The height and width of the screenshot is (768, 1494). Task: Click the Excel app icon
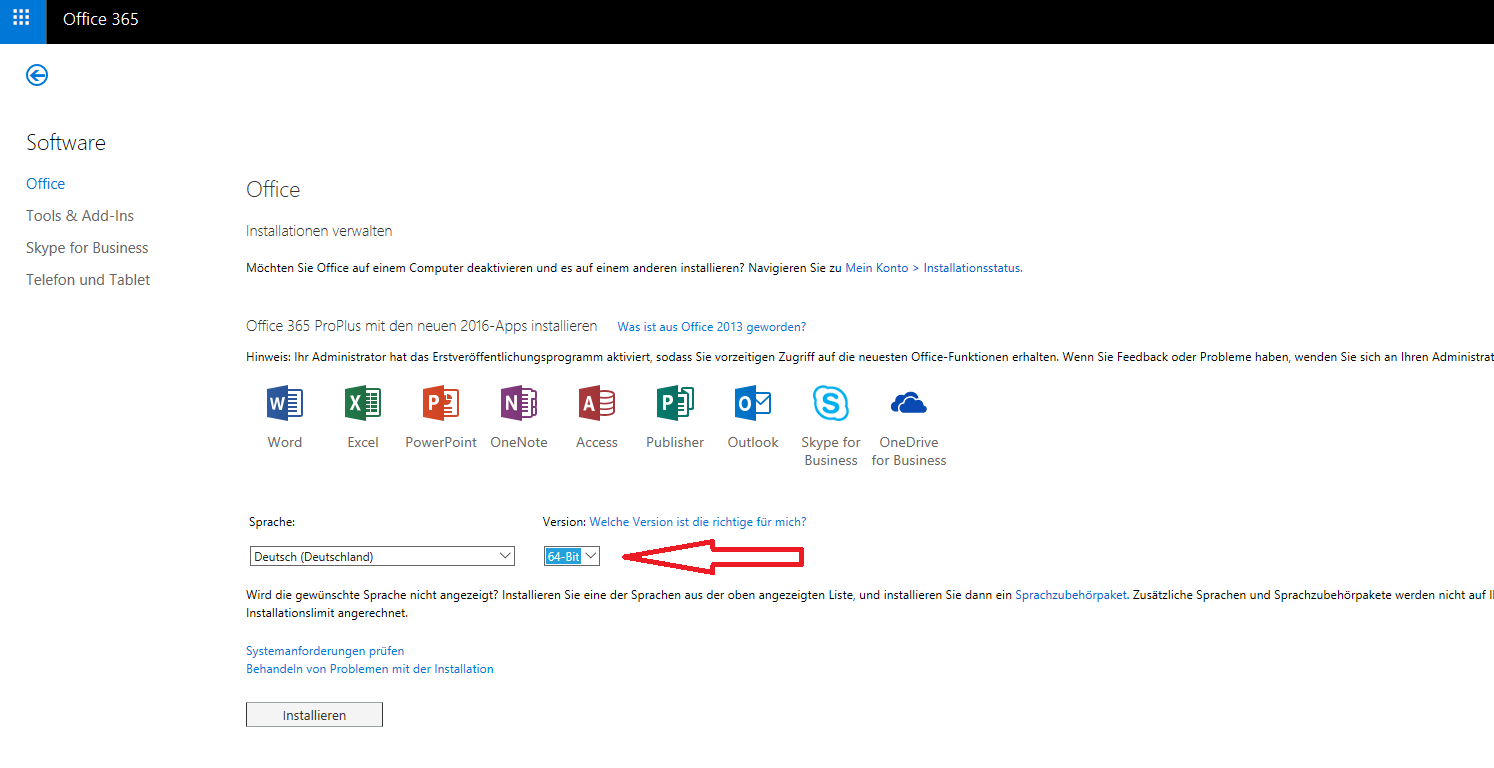pyautogui.click(x=363, y=404)
